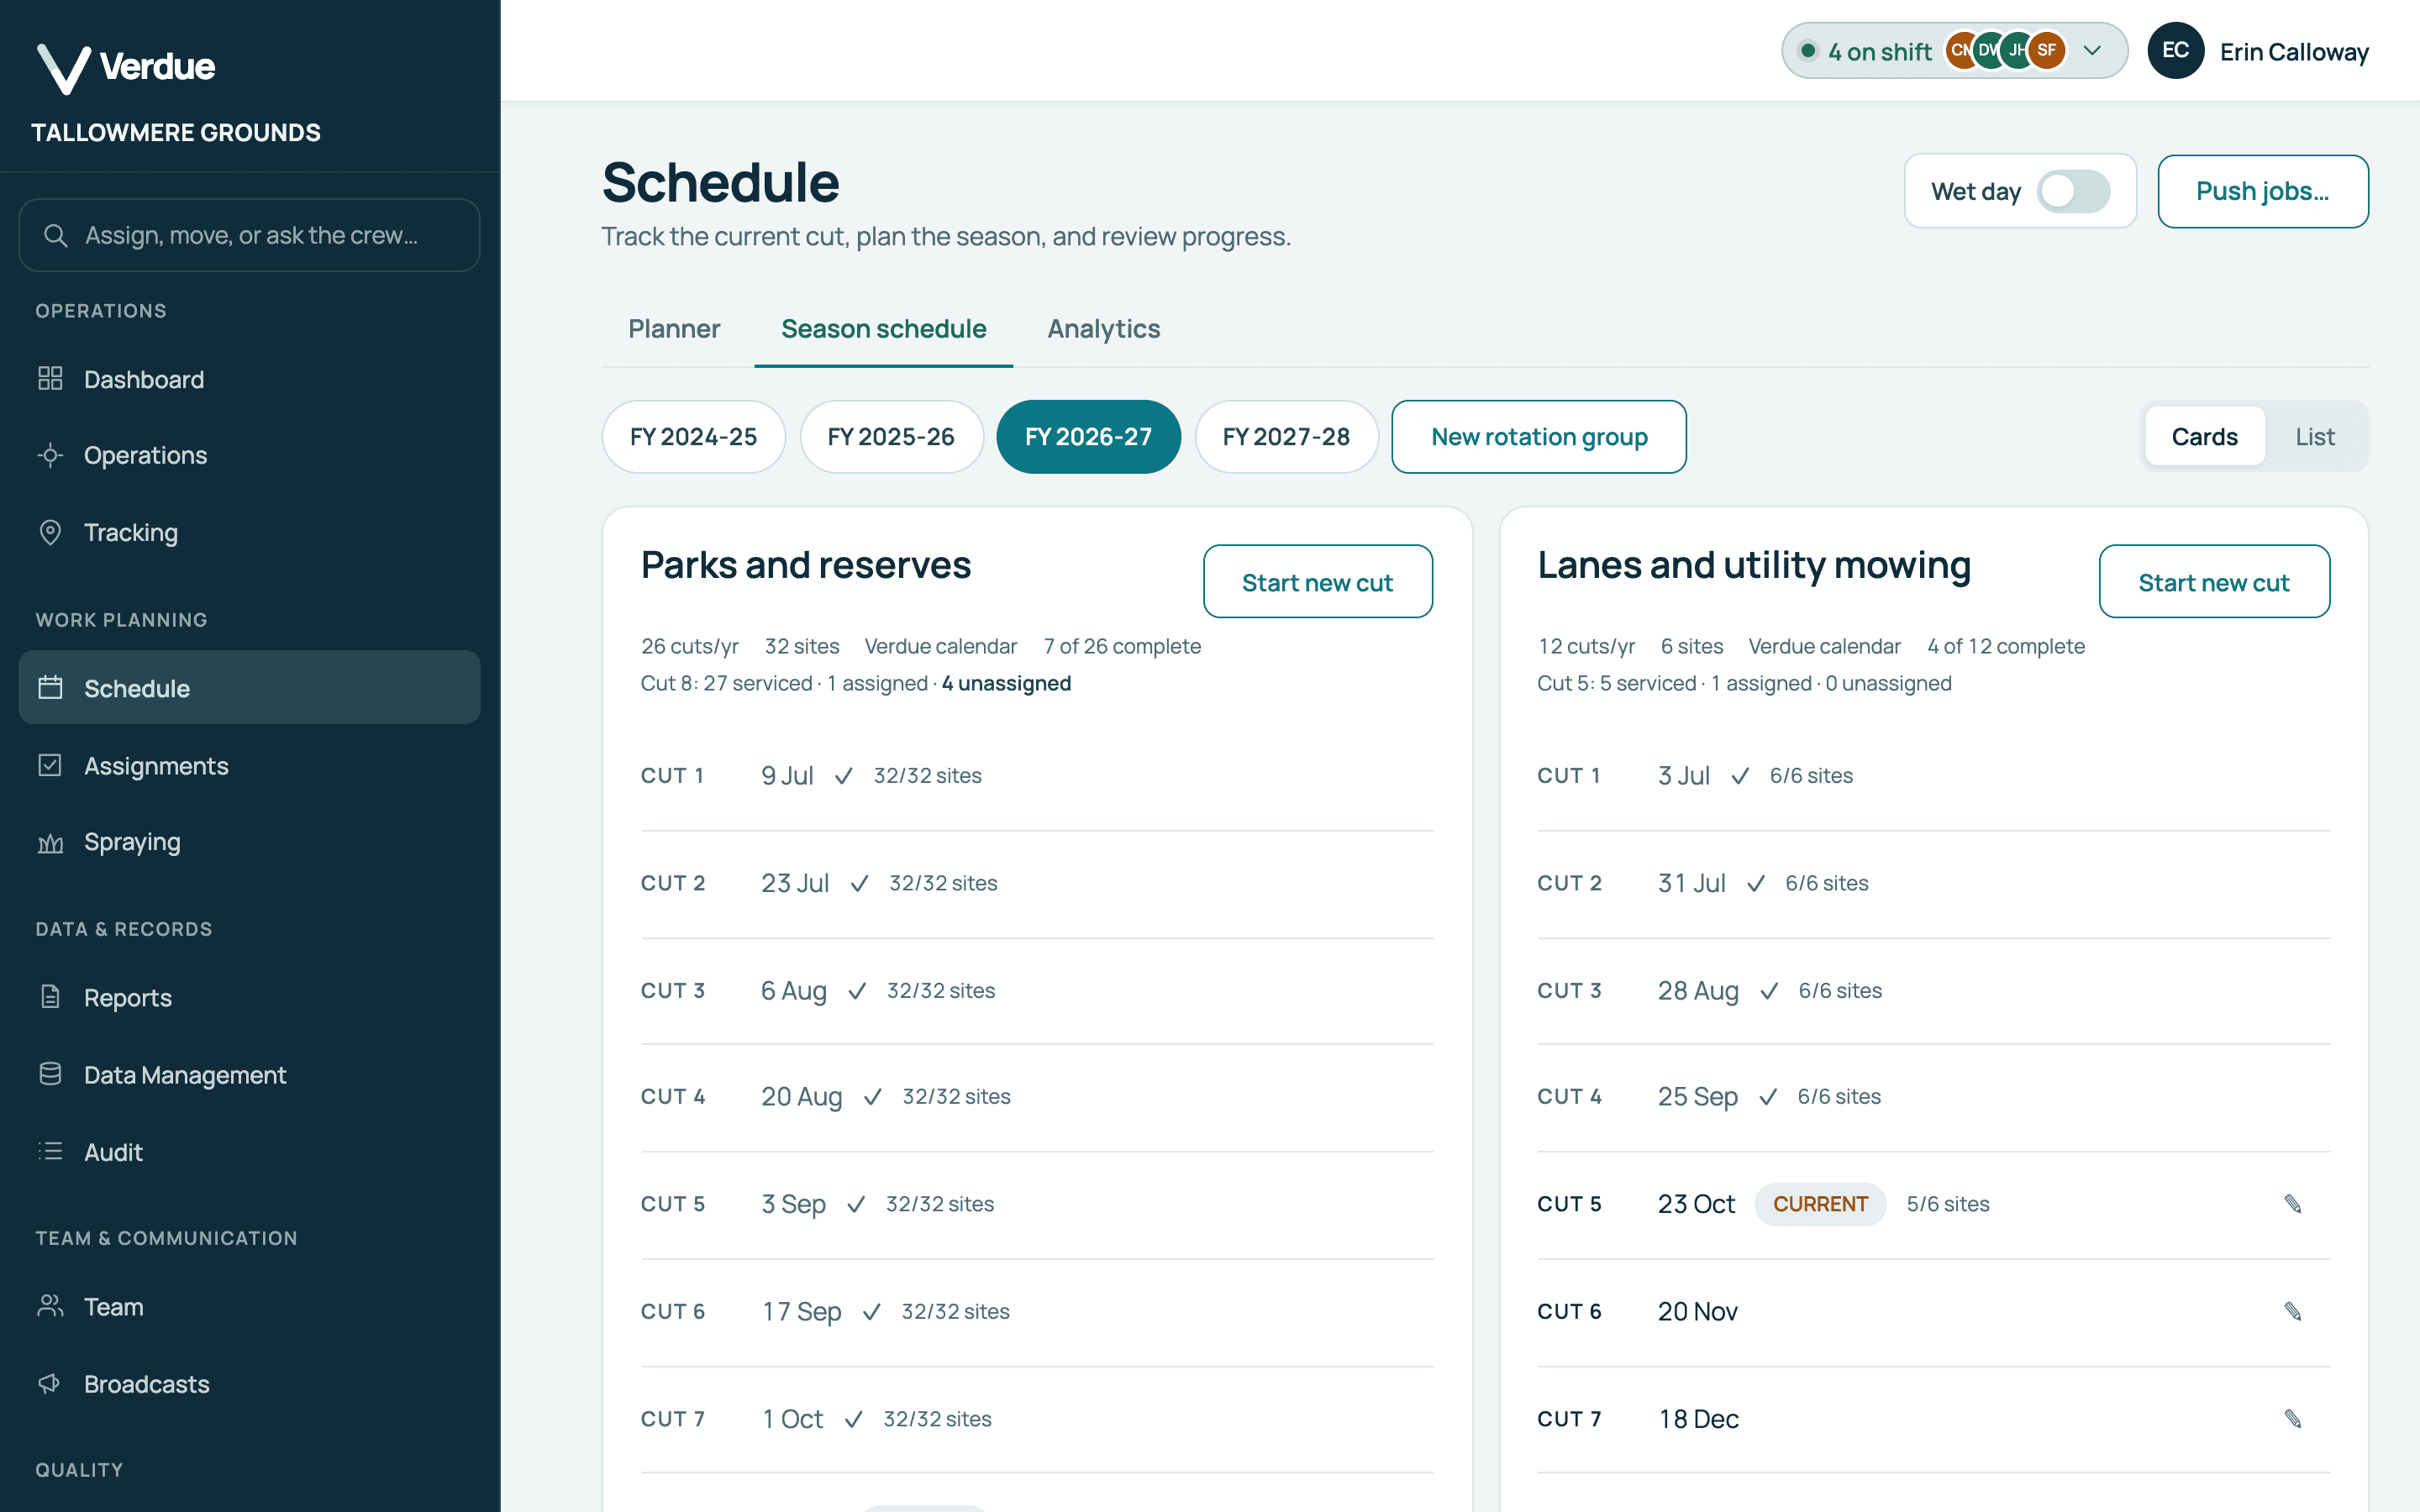The height and width of the screenshot is (1512, 2420).
Task: Edit Cut 6 20 Nov pencil icon
Action: pyautogui.click(x=2293, y=1311)
